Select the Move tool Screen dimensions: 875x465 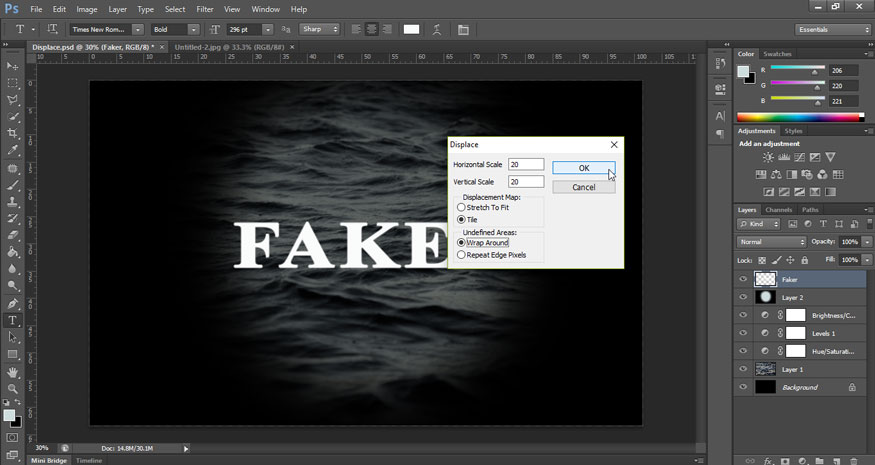pyautogui.click(x=12, y=66)
